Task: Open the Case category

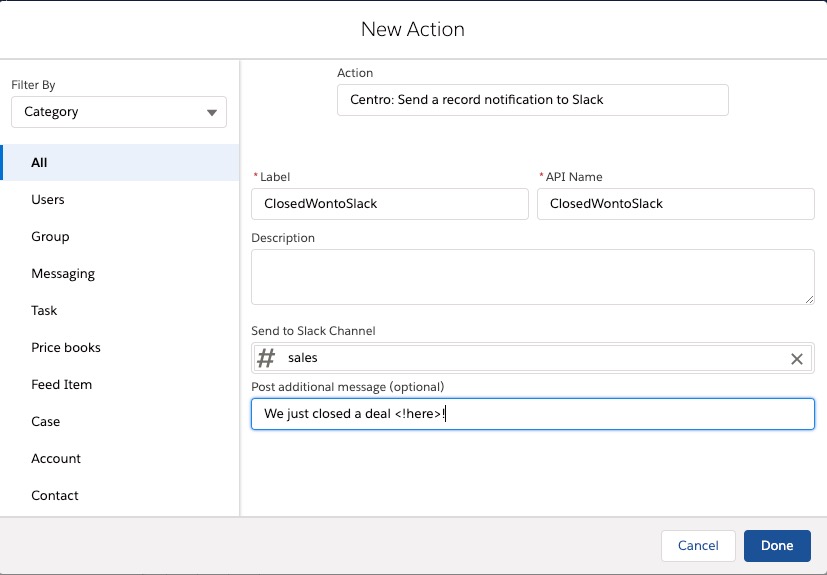Action: click(x=46, y=421)
